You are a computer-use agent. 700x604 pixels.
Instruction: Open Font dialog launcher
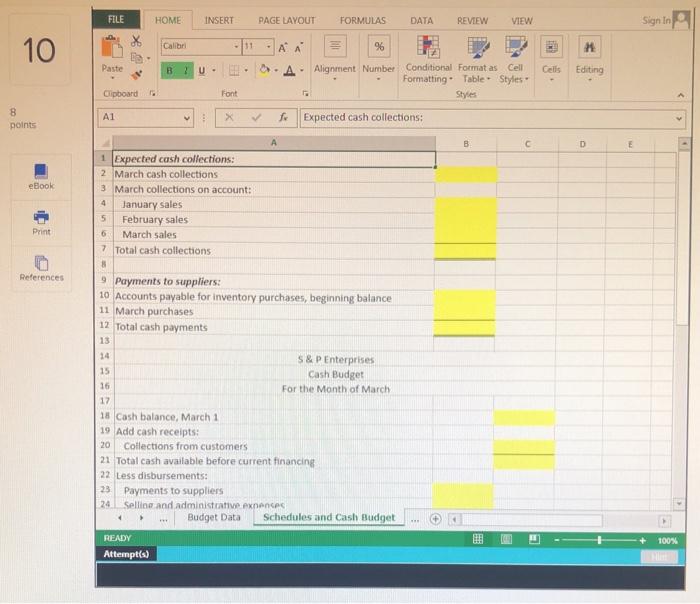coord(305,93)
